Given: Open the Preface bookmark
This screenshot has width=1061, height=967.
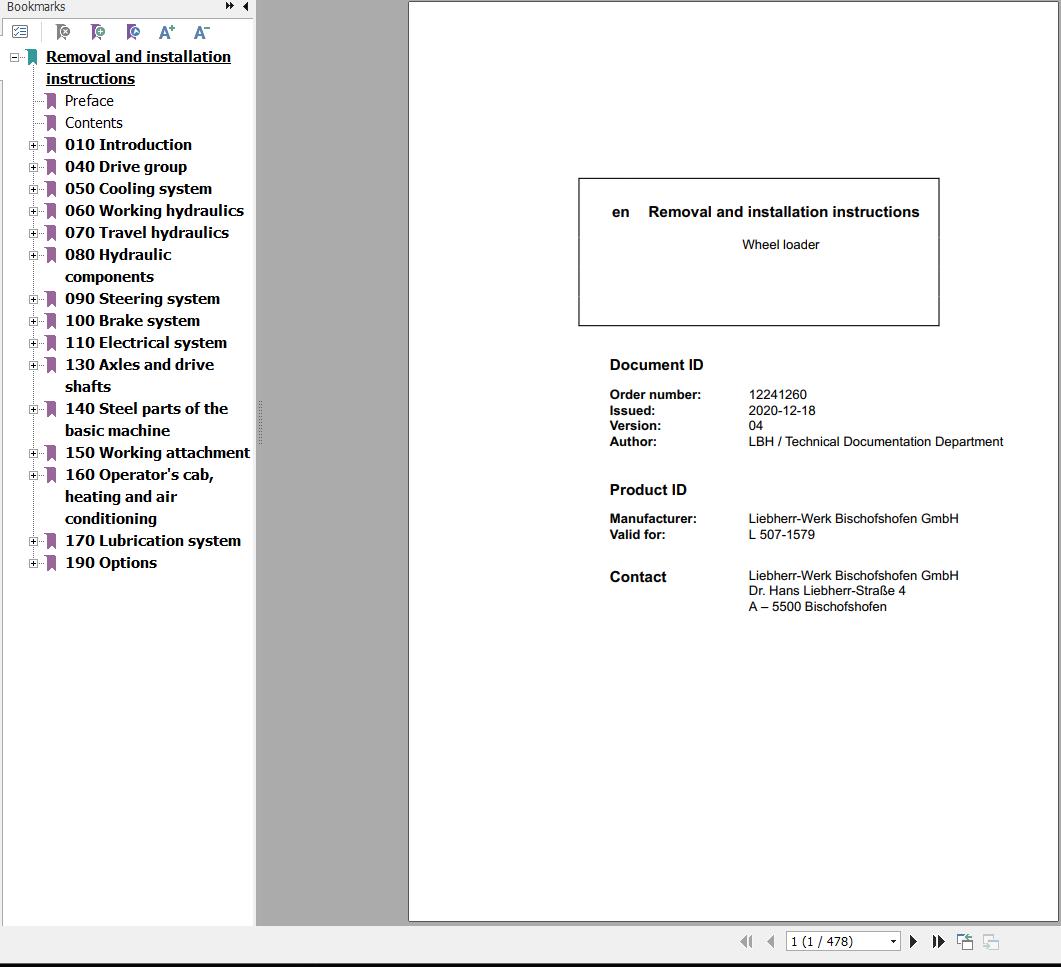Looking at the screenshot, I should pyautogui.click(x=89, y=101).
